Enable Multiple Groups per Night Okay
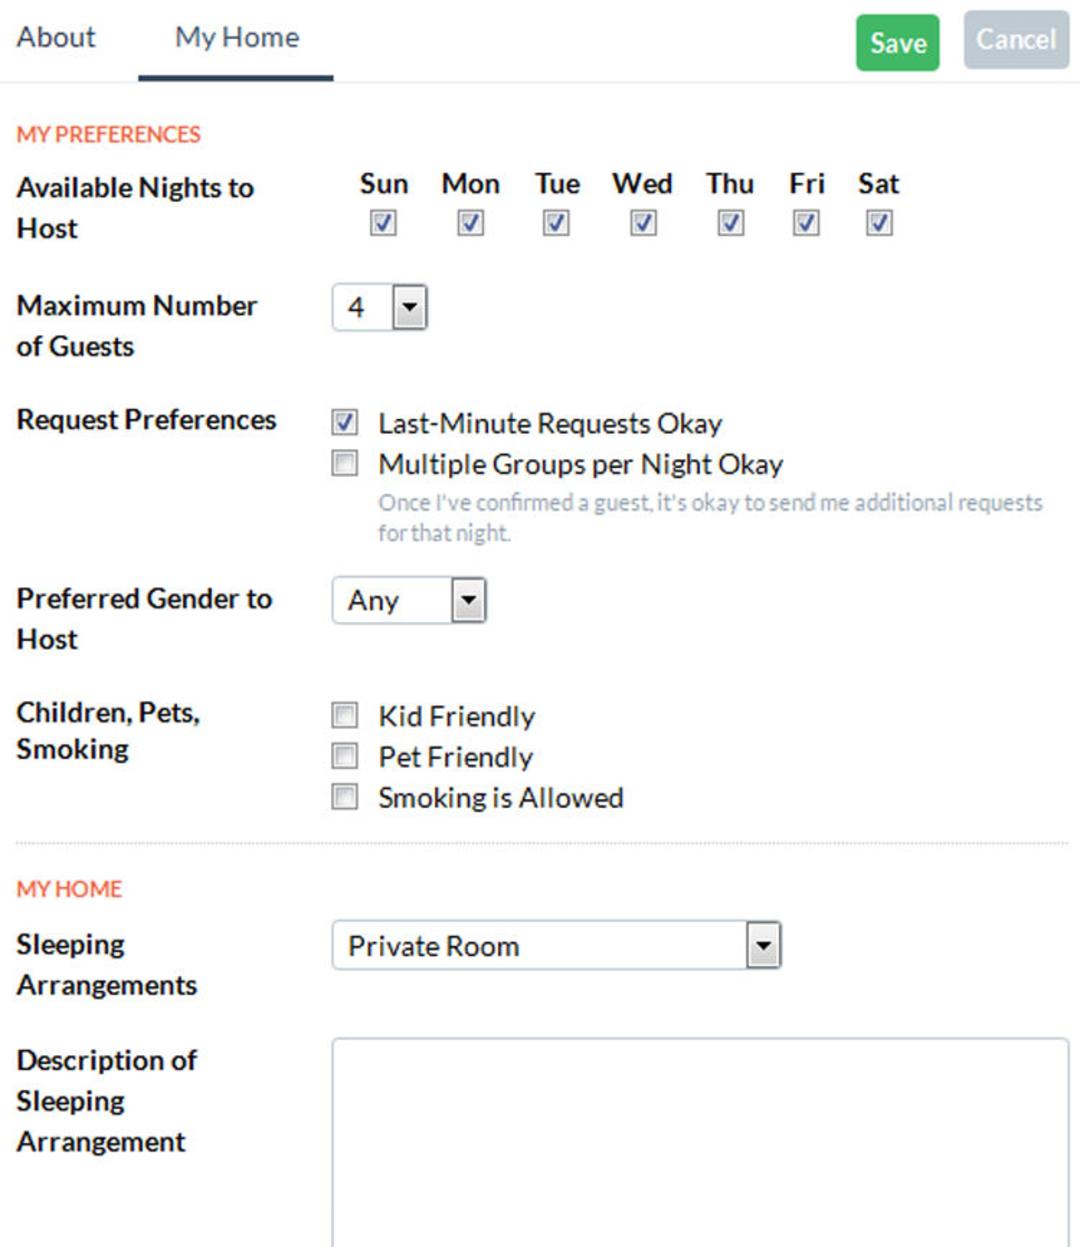 pos(345,464)
